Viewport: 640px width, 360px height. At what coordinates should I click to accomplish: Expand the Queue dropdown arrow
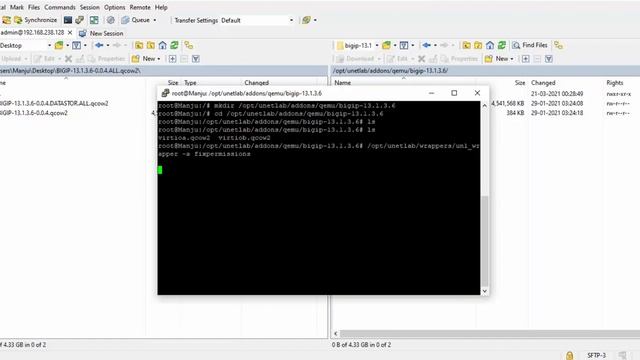pyautogui.click(x=155, y=20)
